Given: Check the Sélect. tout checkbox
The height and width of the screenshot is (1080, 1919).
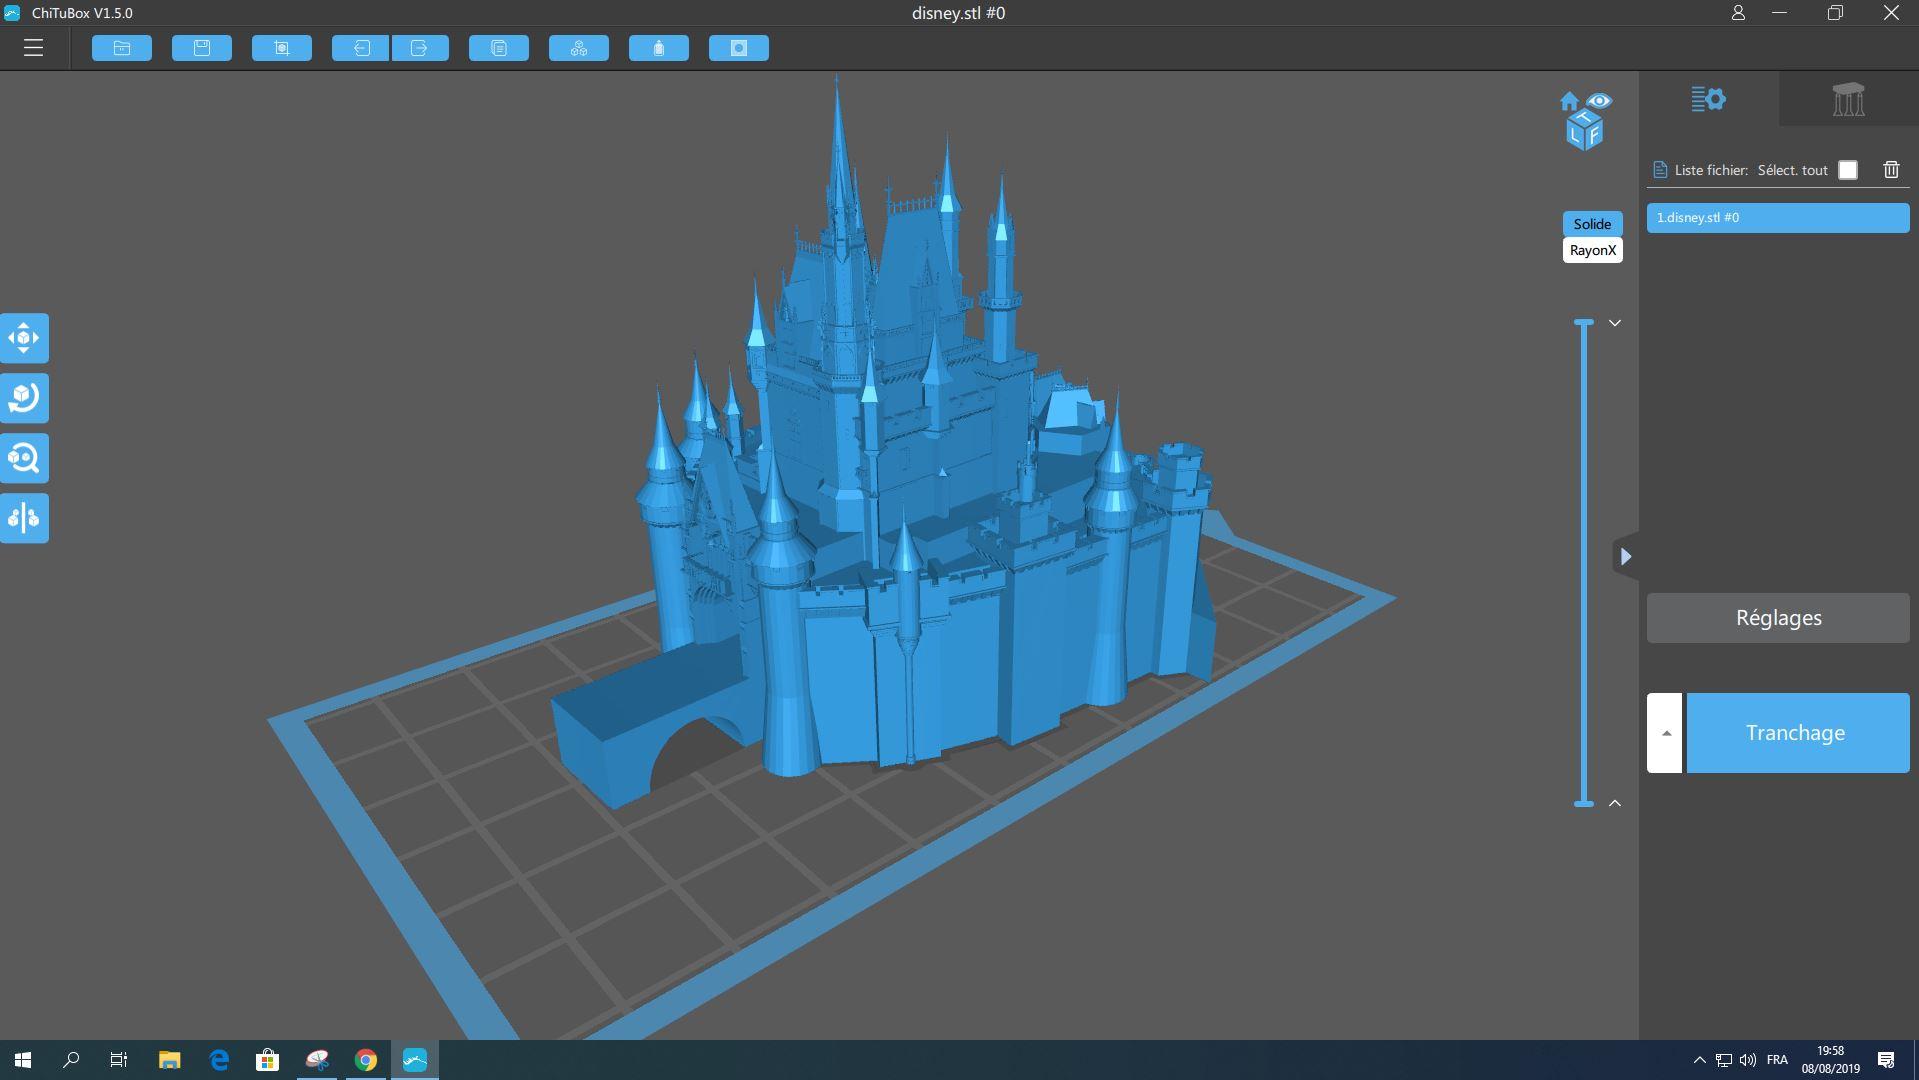Looking at the screenshot, I should (x=1848, y=170).
